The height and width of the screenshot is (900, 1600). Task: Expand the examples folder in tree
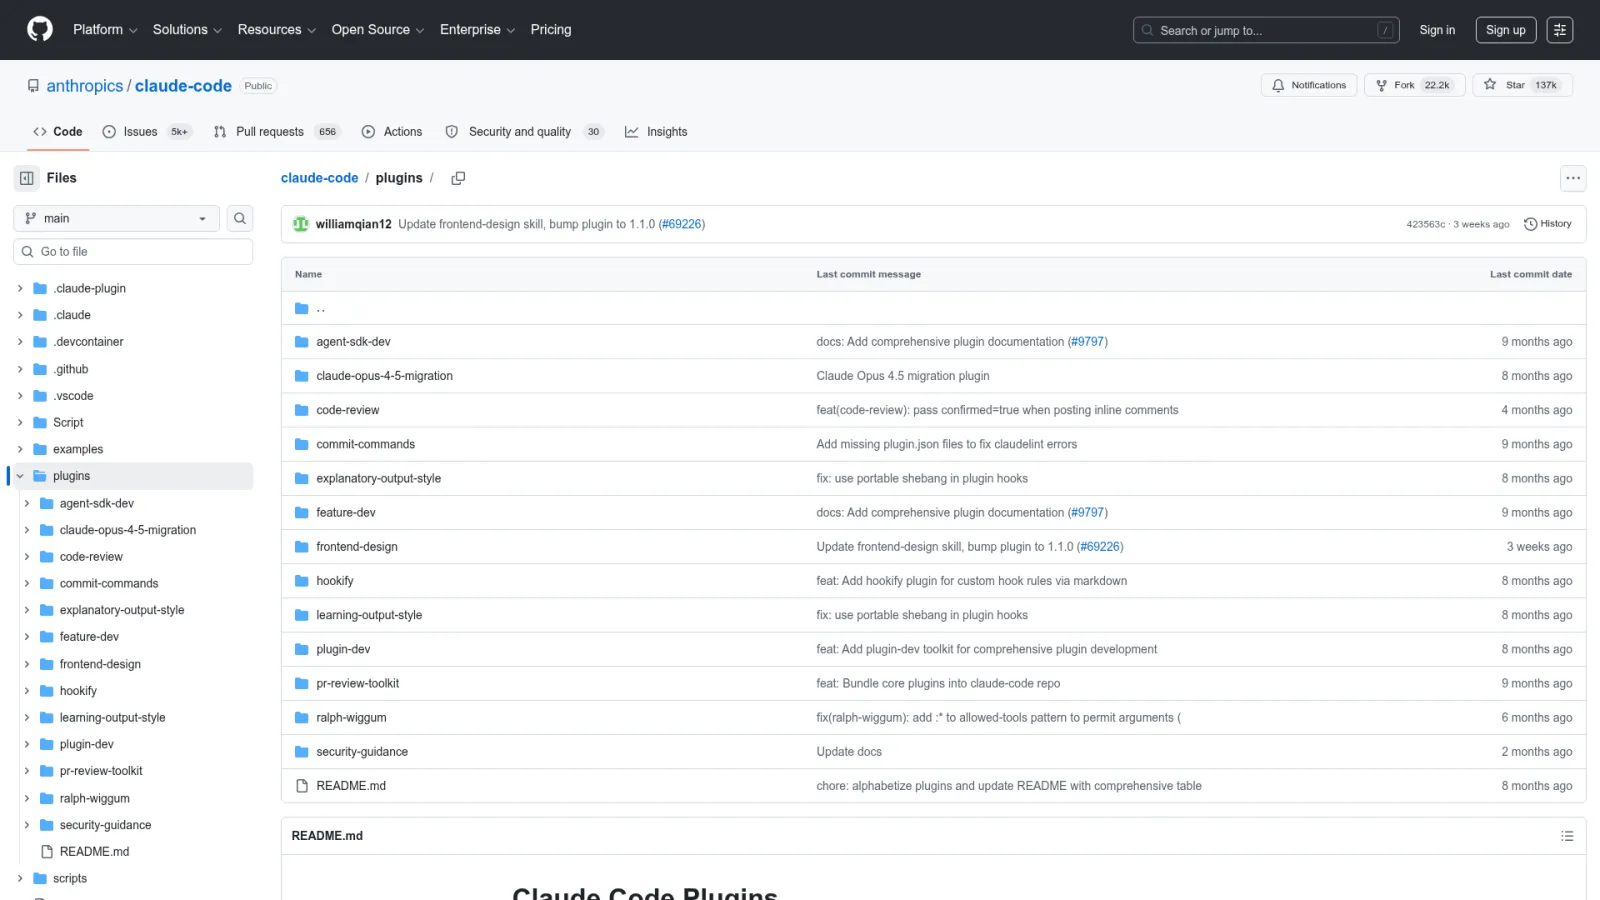(x=20, y=449)
